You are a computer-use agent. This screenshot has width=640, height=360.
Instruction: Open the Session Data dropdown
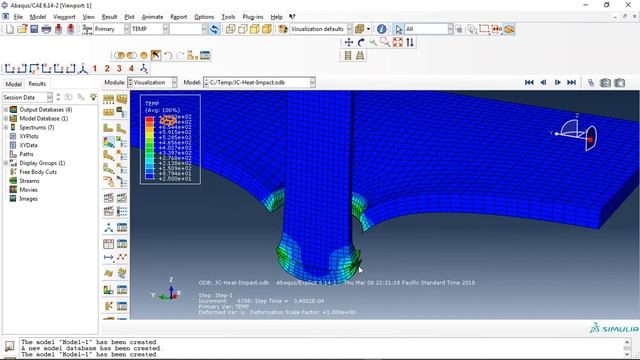(x=49, y=97)
